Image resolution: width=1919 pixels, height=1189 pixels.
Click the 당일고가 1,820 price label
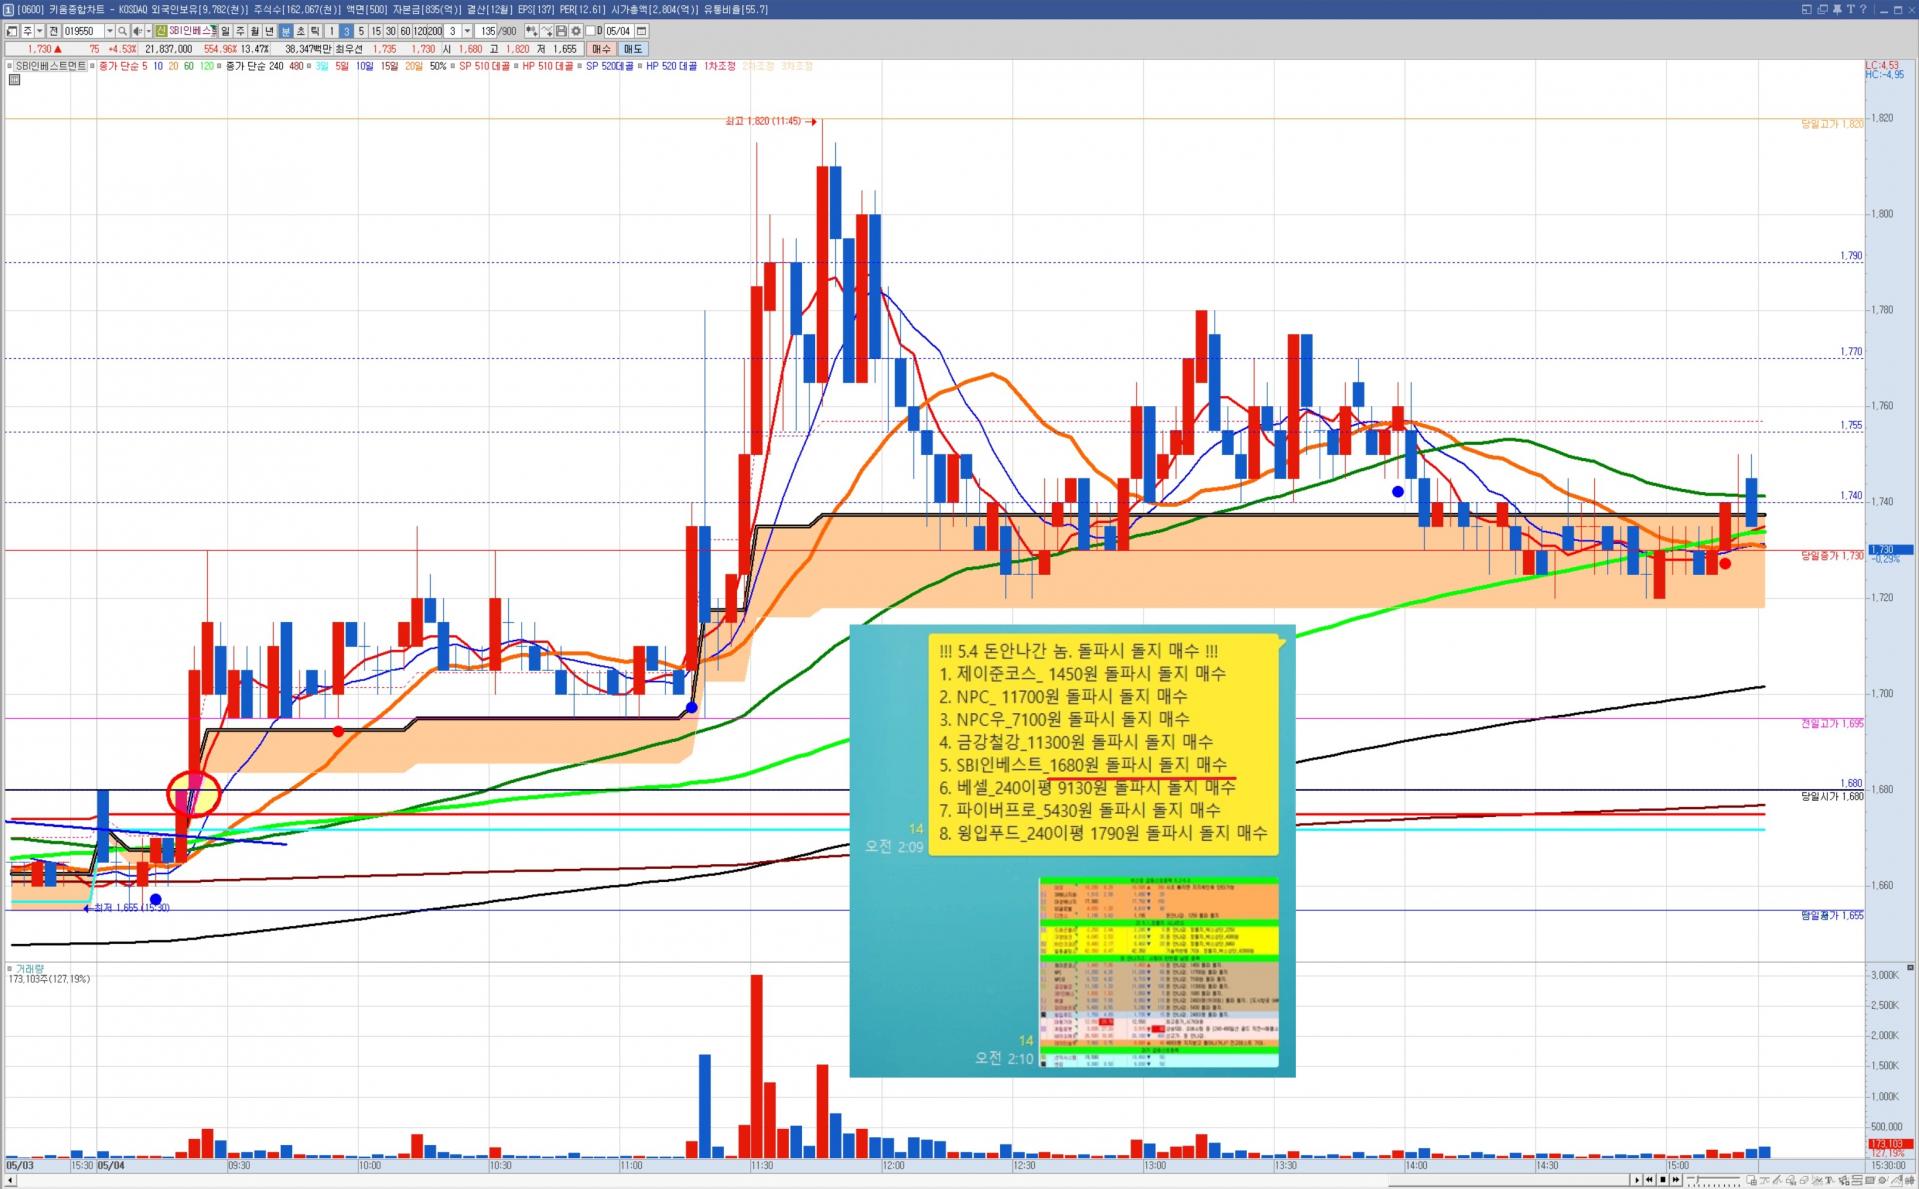(x=1832, y=124)
